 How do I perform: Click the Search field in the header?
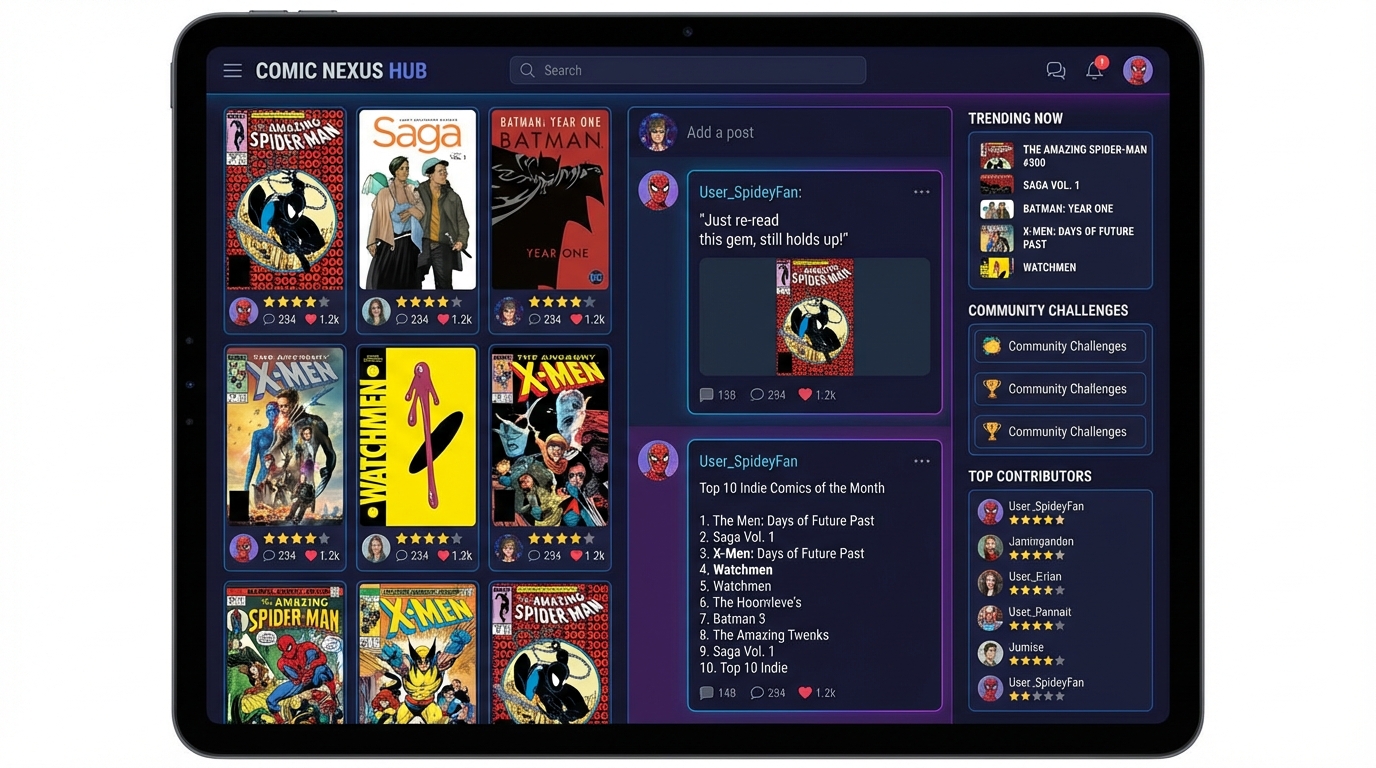click(688, 70)
